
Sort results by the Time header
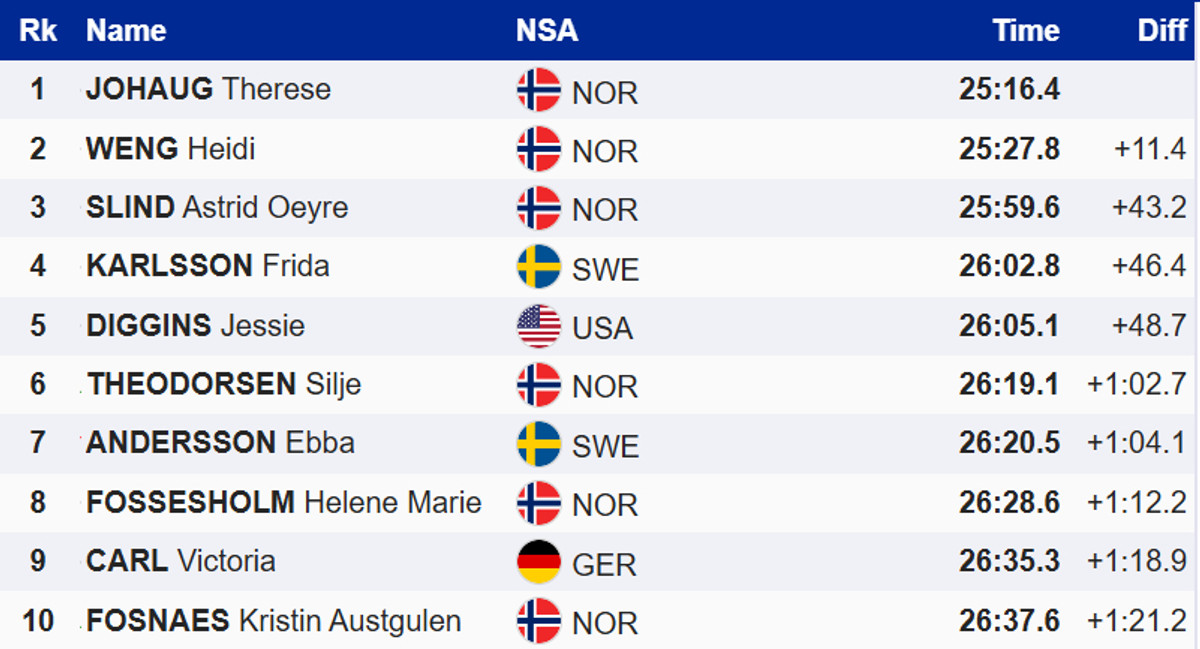1026,30
